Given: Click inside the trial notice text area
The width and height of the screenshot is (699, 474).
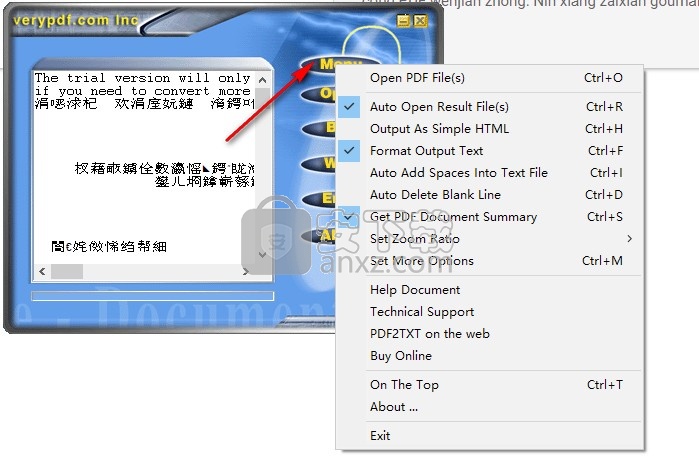Looking at the screenshot, I should 145,167.
